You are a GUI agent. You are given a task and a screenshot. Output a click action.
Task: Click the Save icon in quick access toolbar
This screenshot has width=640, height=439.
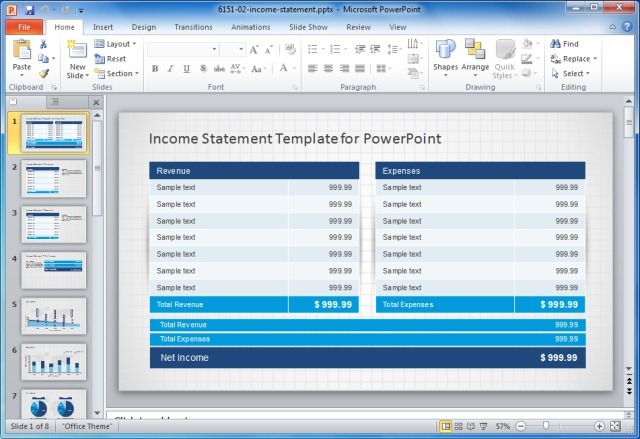tap(29, 9)
